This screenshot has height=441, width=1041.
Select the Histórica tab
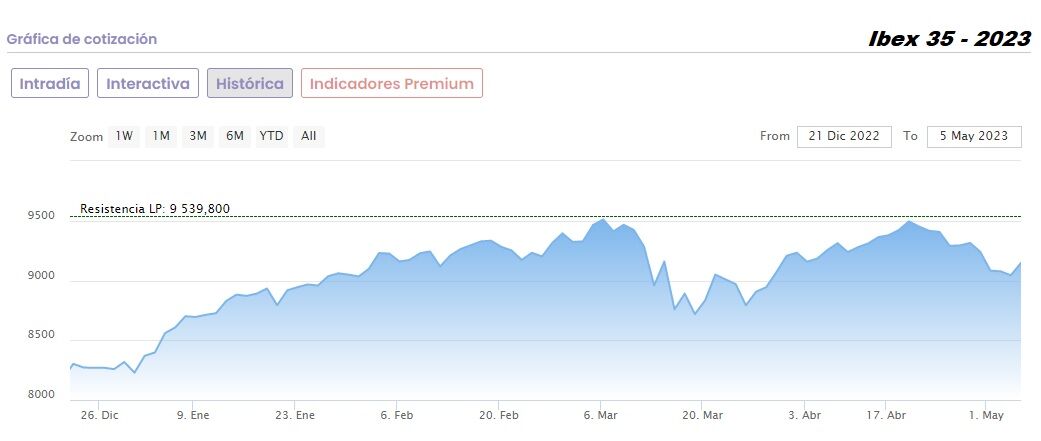click(x=250, y=83)
